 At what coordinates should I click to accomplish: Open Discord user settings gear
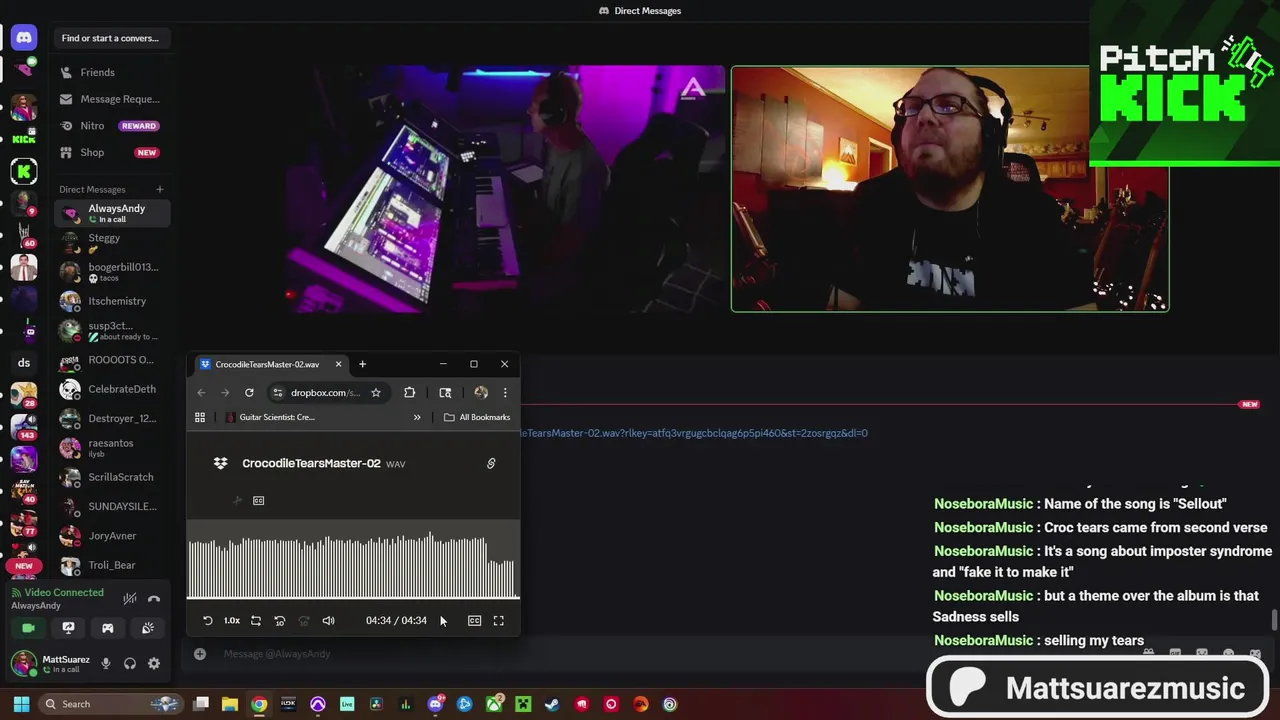(154, 664)
